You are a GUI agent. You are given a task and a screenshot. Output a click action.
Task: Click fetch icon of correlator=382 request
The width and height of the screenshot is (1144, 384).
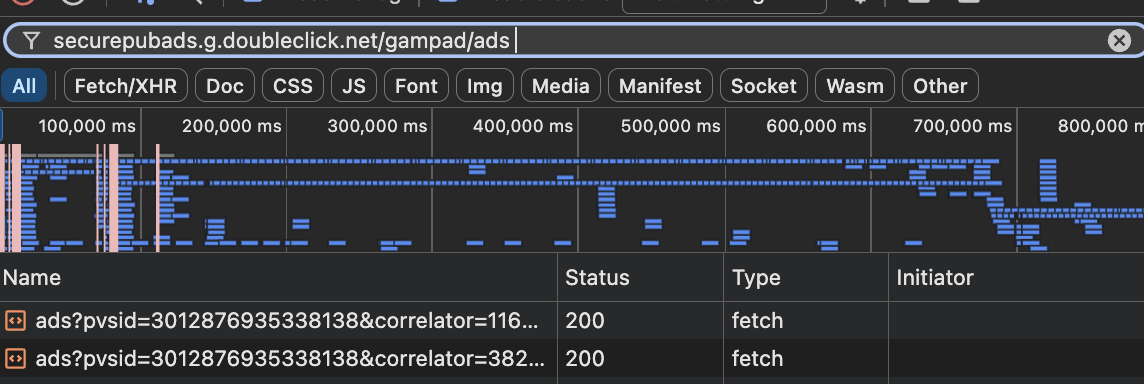click(x=15, y=358)
